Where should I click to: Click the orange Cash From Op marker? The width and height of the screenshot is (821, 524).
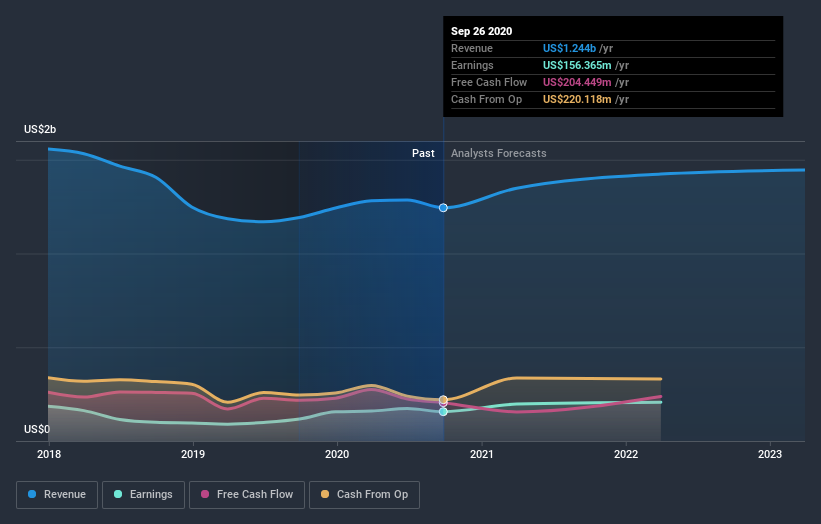(x=443, y=400)
